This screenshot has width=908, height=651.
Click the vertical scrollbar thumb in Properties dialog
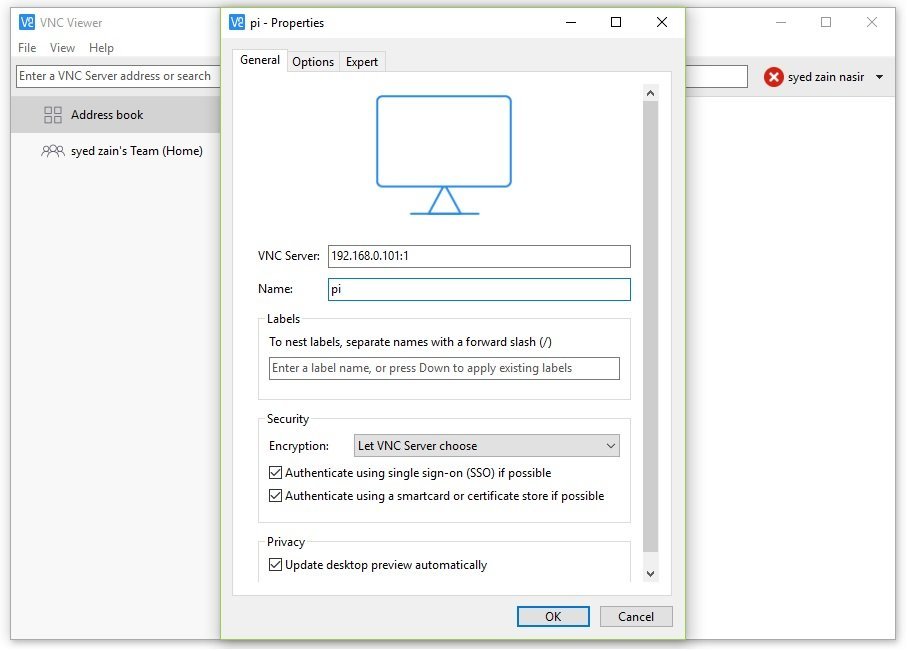[x=650, y=327]
